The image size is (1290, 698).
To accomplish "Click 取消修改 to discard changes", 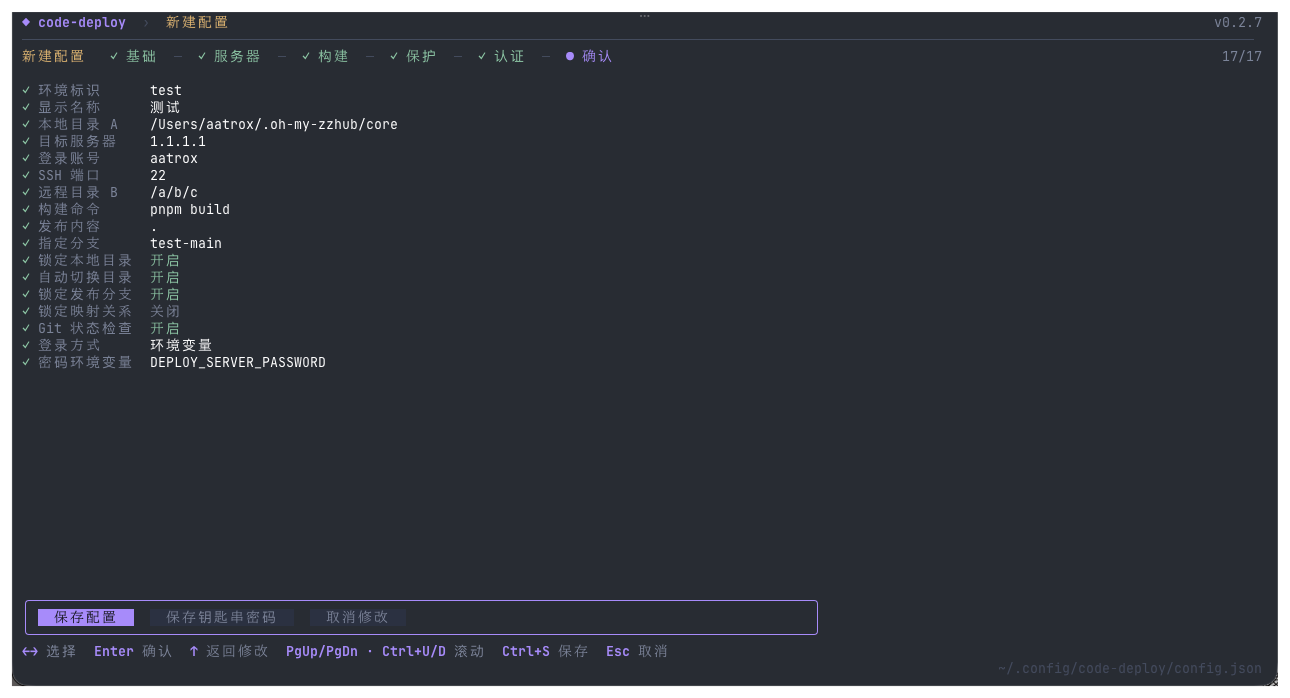I will 358,617.
